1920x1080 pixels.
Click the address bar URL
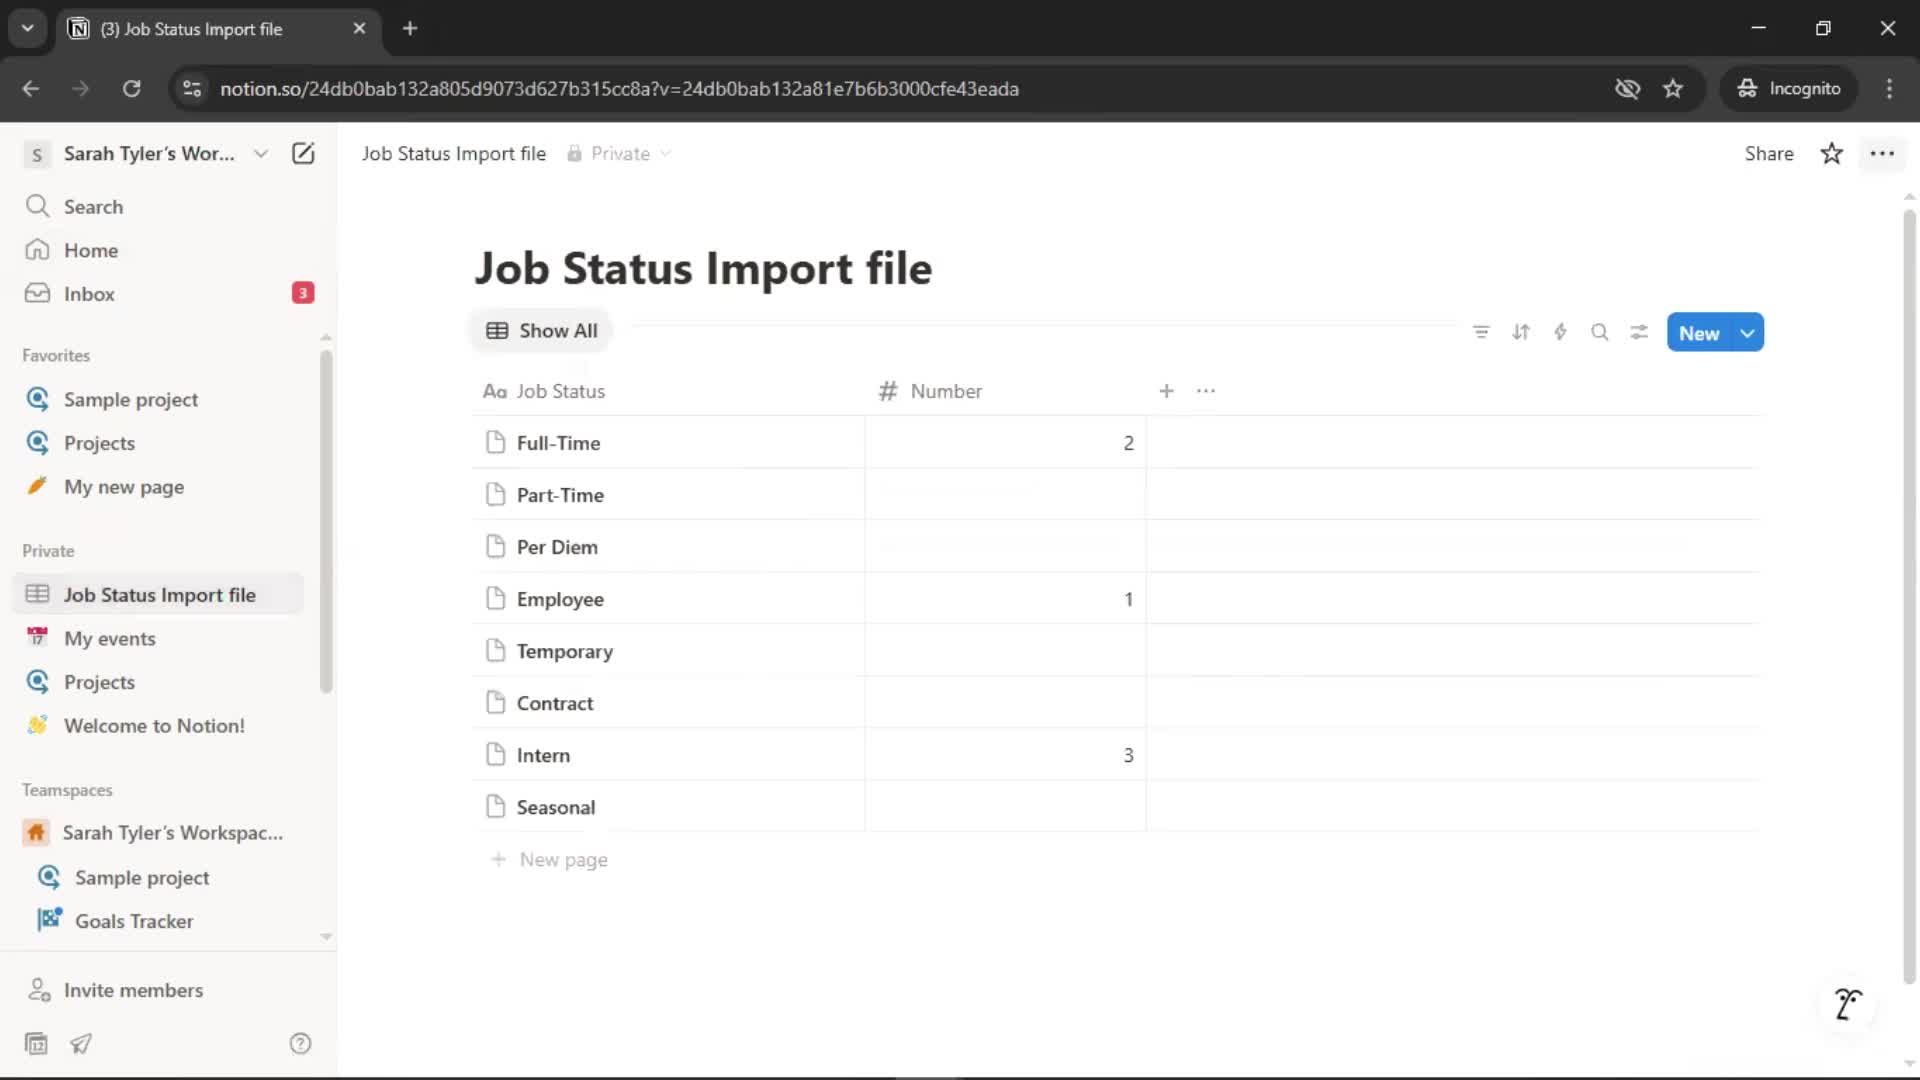[x=619, y=88]
